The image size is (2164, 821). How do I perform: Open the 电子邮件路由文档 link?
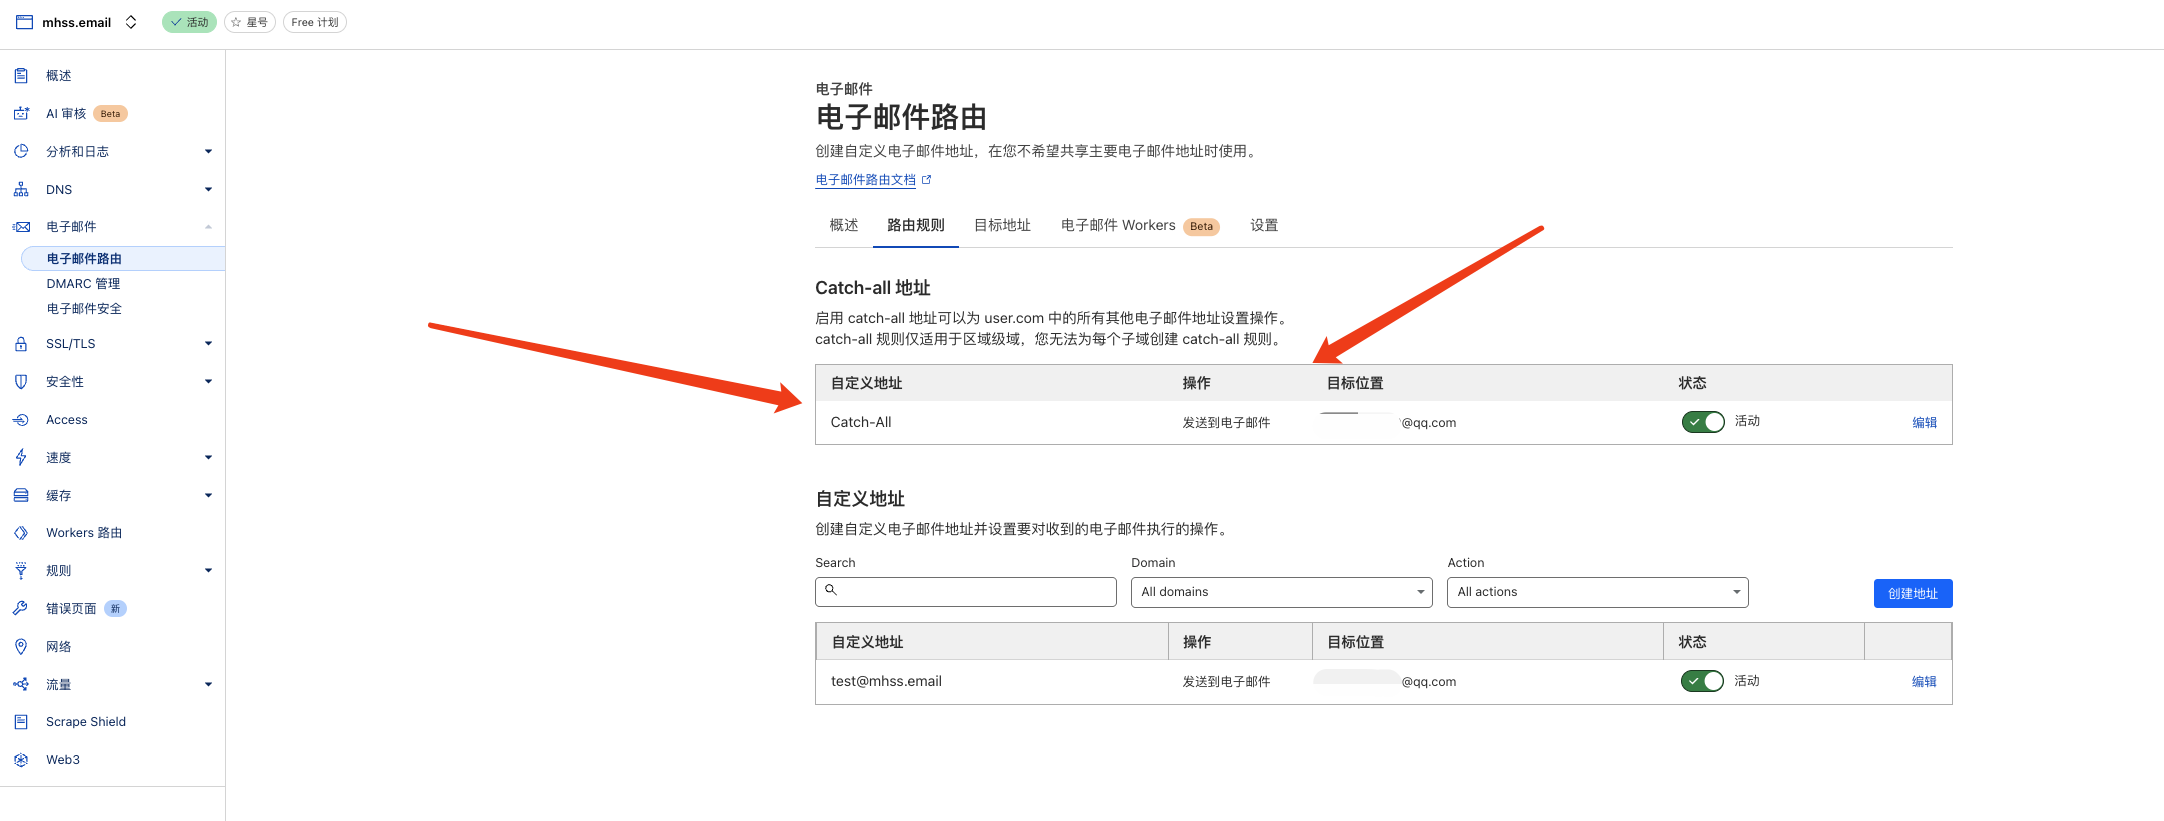coord(866,180)
